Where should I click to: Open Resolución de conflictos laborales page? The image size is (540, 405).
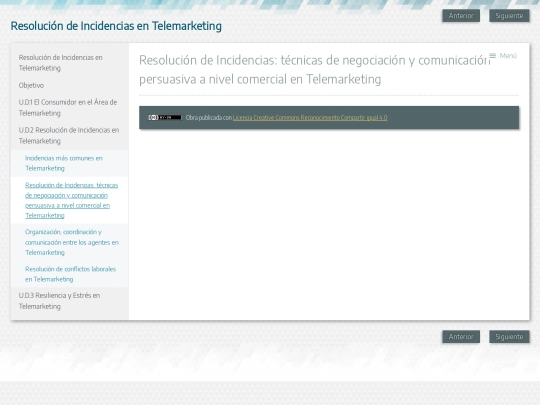coord(70,274)
